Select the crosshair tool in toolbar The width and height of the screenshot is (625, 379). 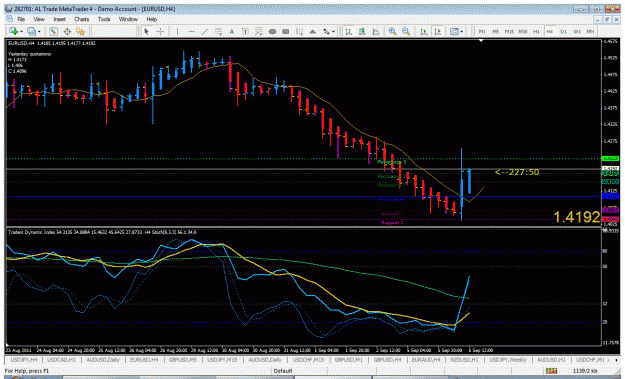160,31
